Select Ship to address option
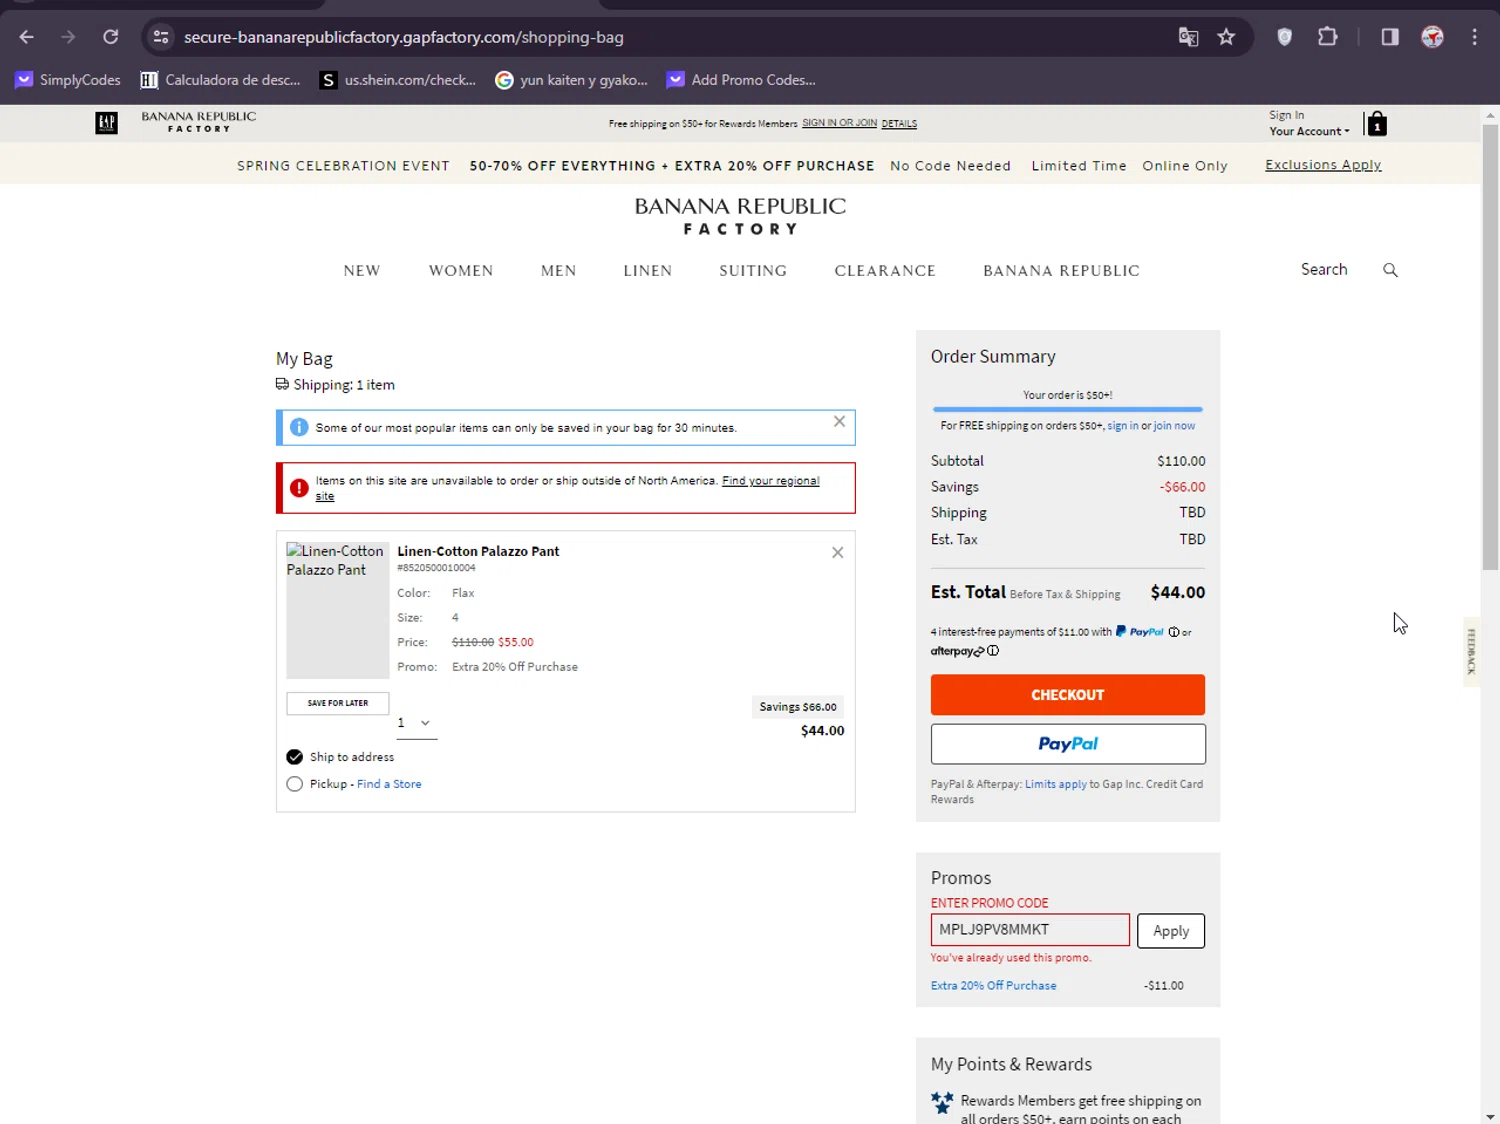The height and width of the screenshot is (1124, 1500). [294, 757]
